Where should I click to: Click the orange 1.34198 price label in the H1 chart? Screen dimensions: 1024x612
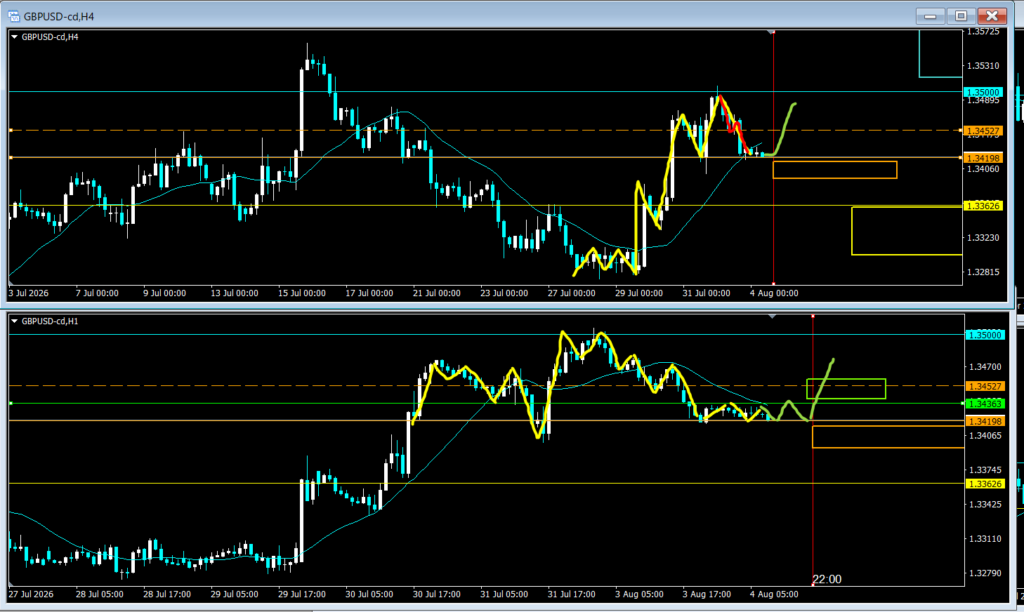pos(985,421)
